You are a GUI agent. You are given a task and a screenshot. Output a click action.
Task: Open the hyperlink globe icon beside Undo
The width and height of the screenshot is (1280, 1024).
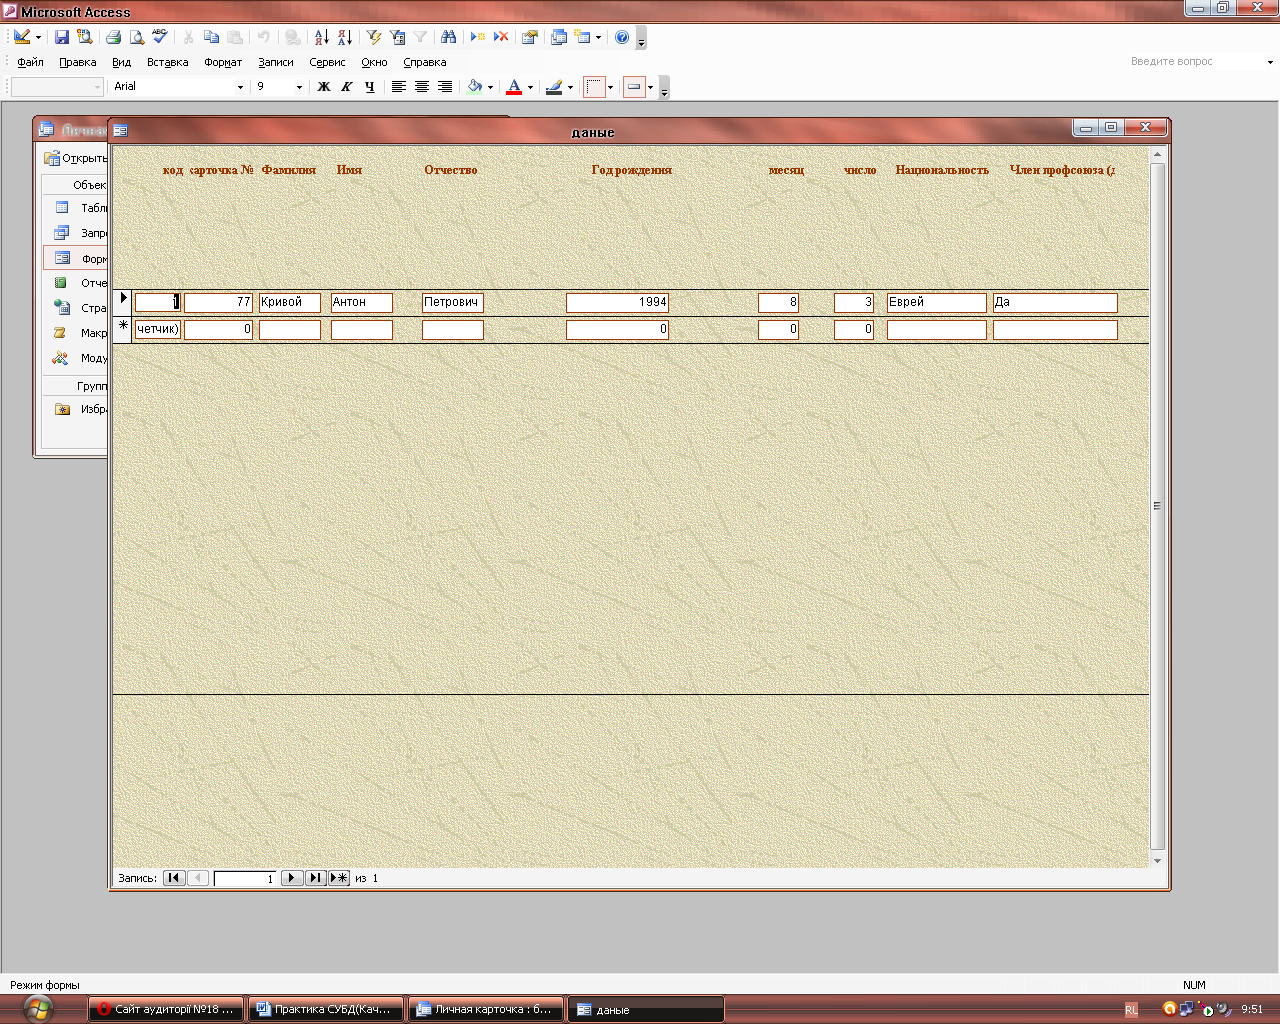[292, 37]
